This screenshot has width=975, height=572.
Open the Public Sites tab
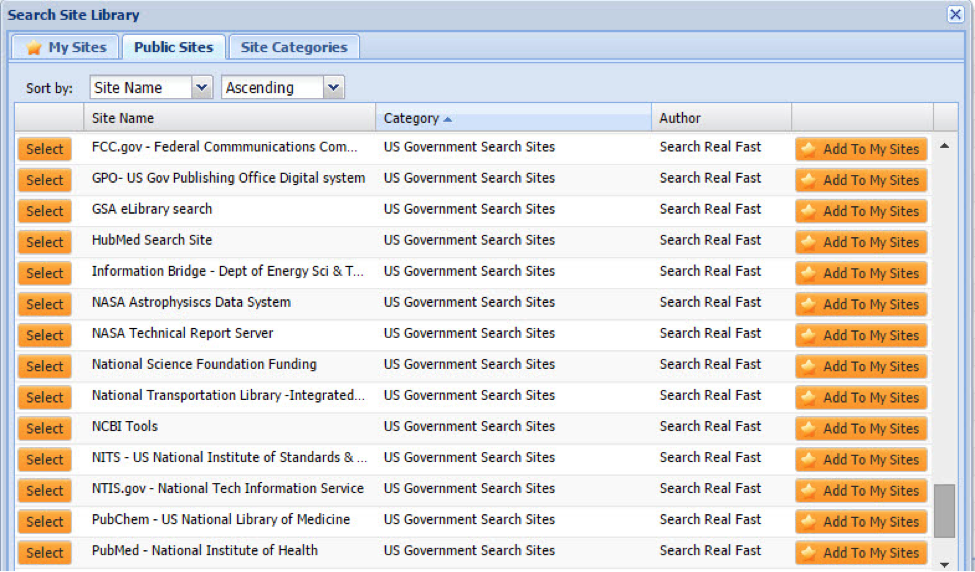pos(173,47)
